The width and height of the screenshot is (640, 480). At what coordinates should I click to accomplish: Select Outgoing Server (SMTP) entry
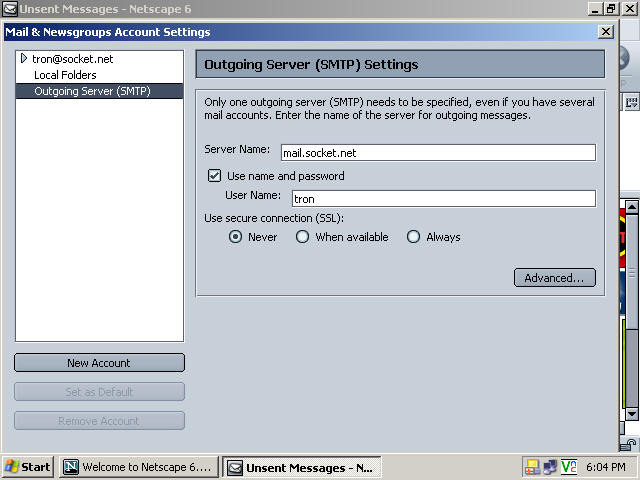pyautogui.click(x=99, y=91)
